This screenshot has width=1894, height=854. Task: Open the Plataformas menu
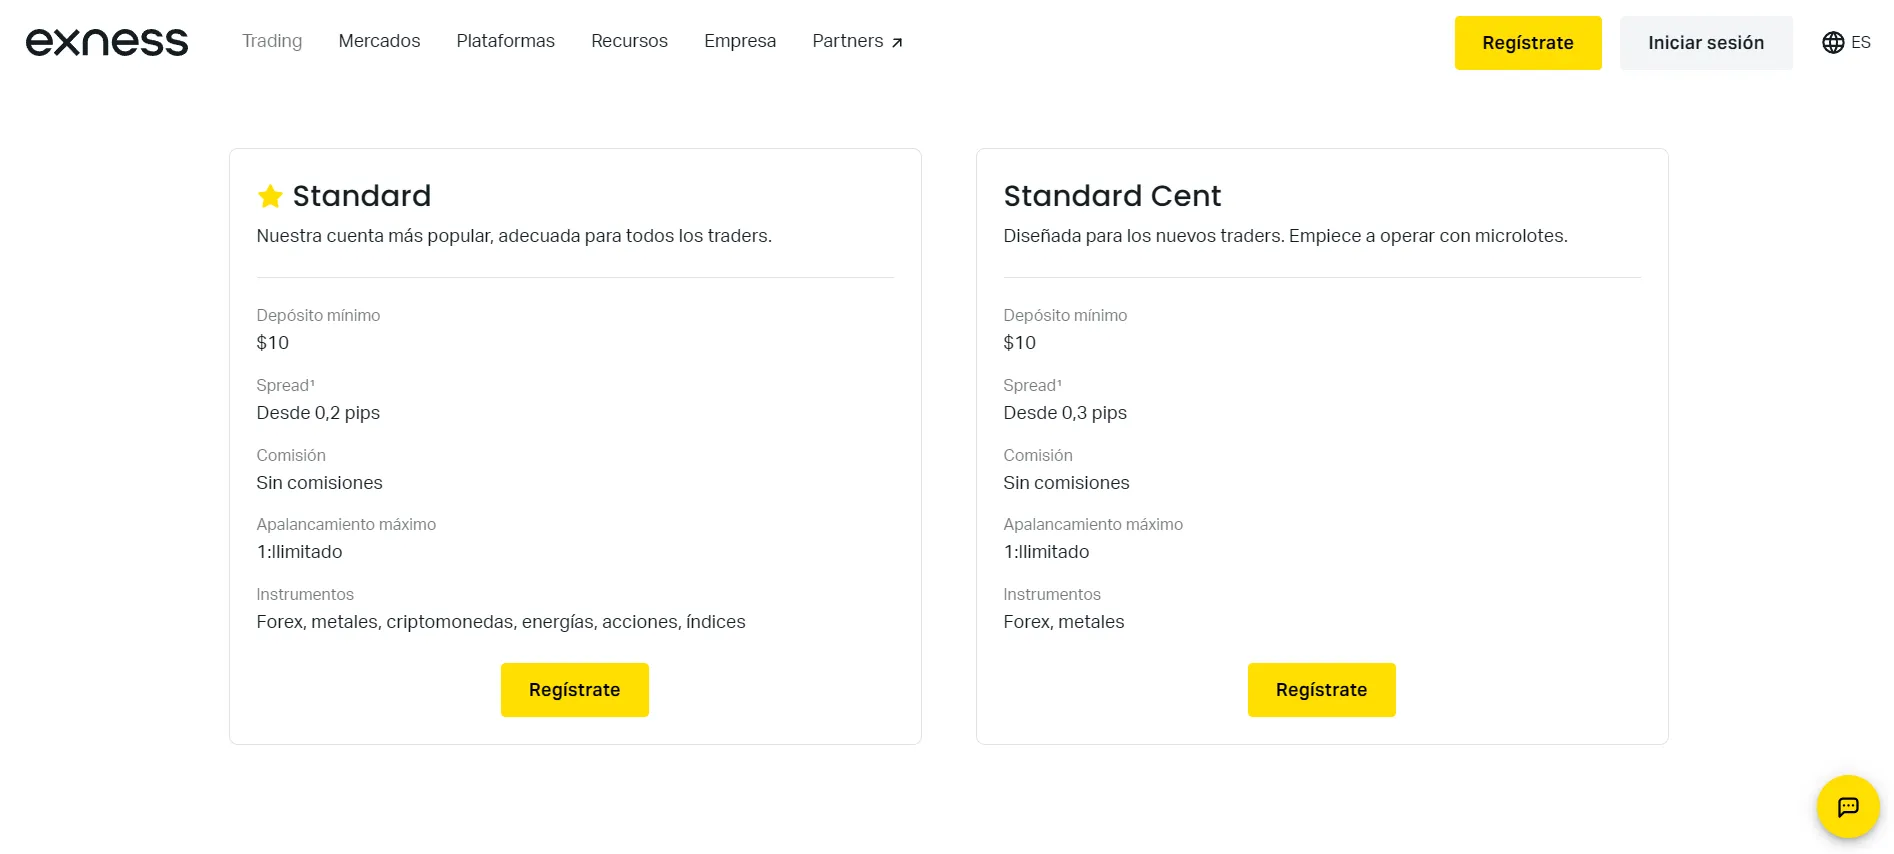(506, 41)
